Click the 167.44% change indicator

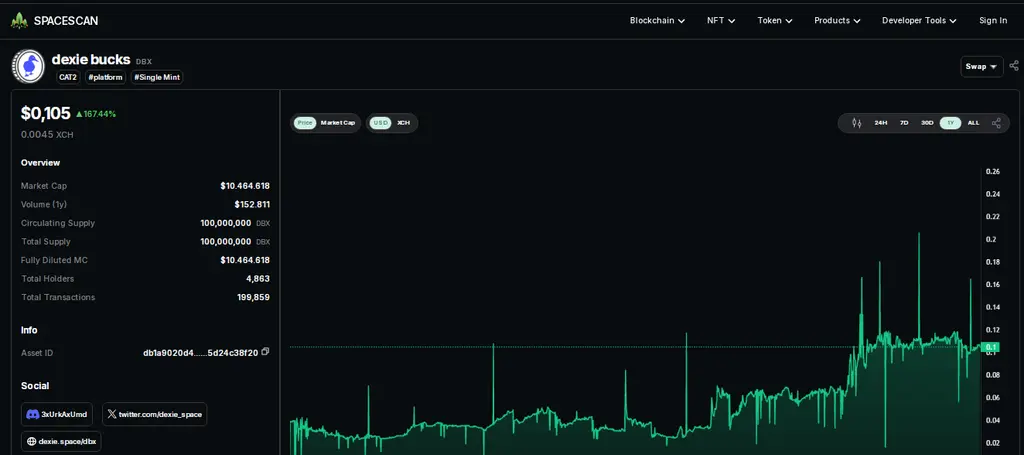(95, 114)
